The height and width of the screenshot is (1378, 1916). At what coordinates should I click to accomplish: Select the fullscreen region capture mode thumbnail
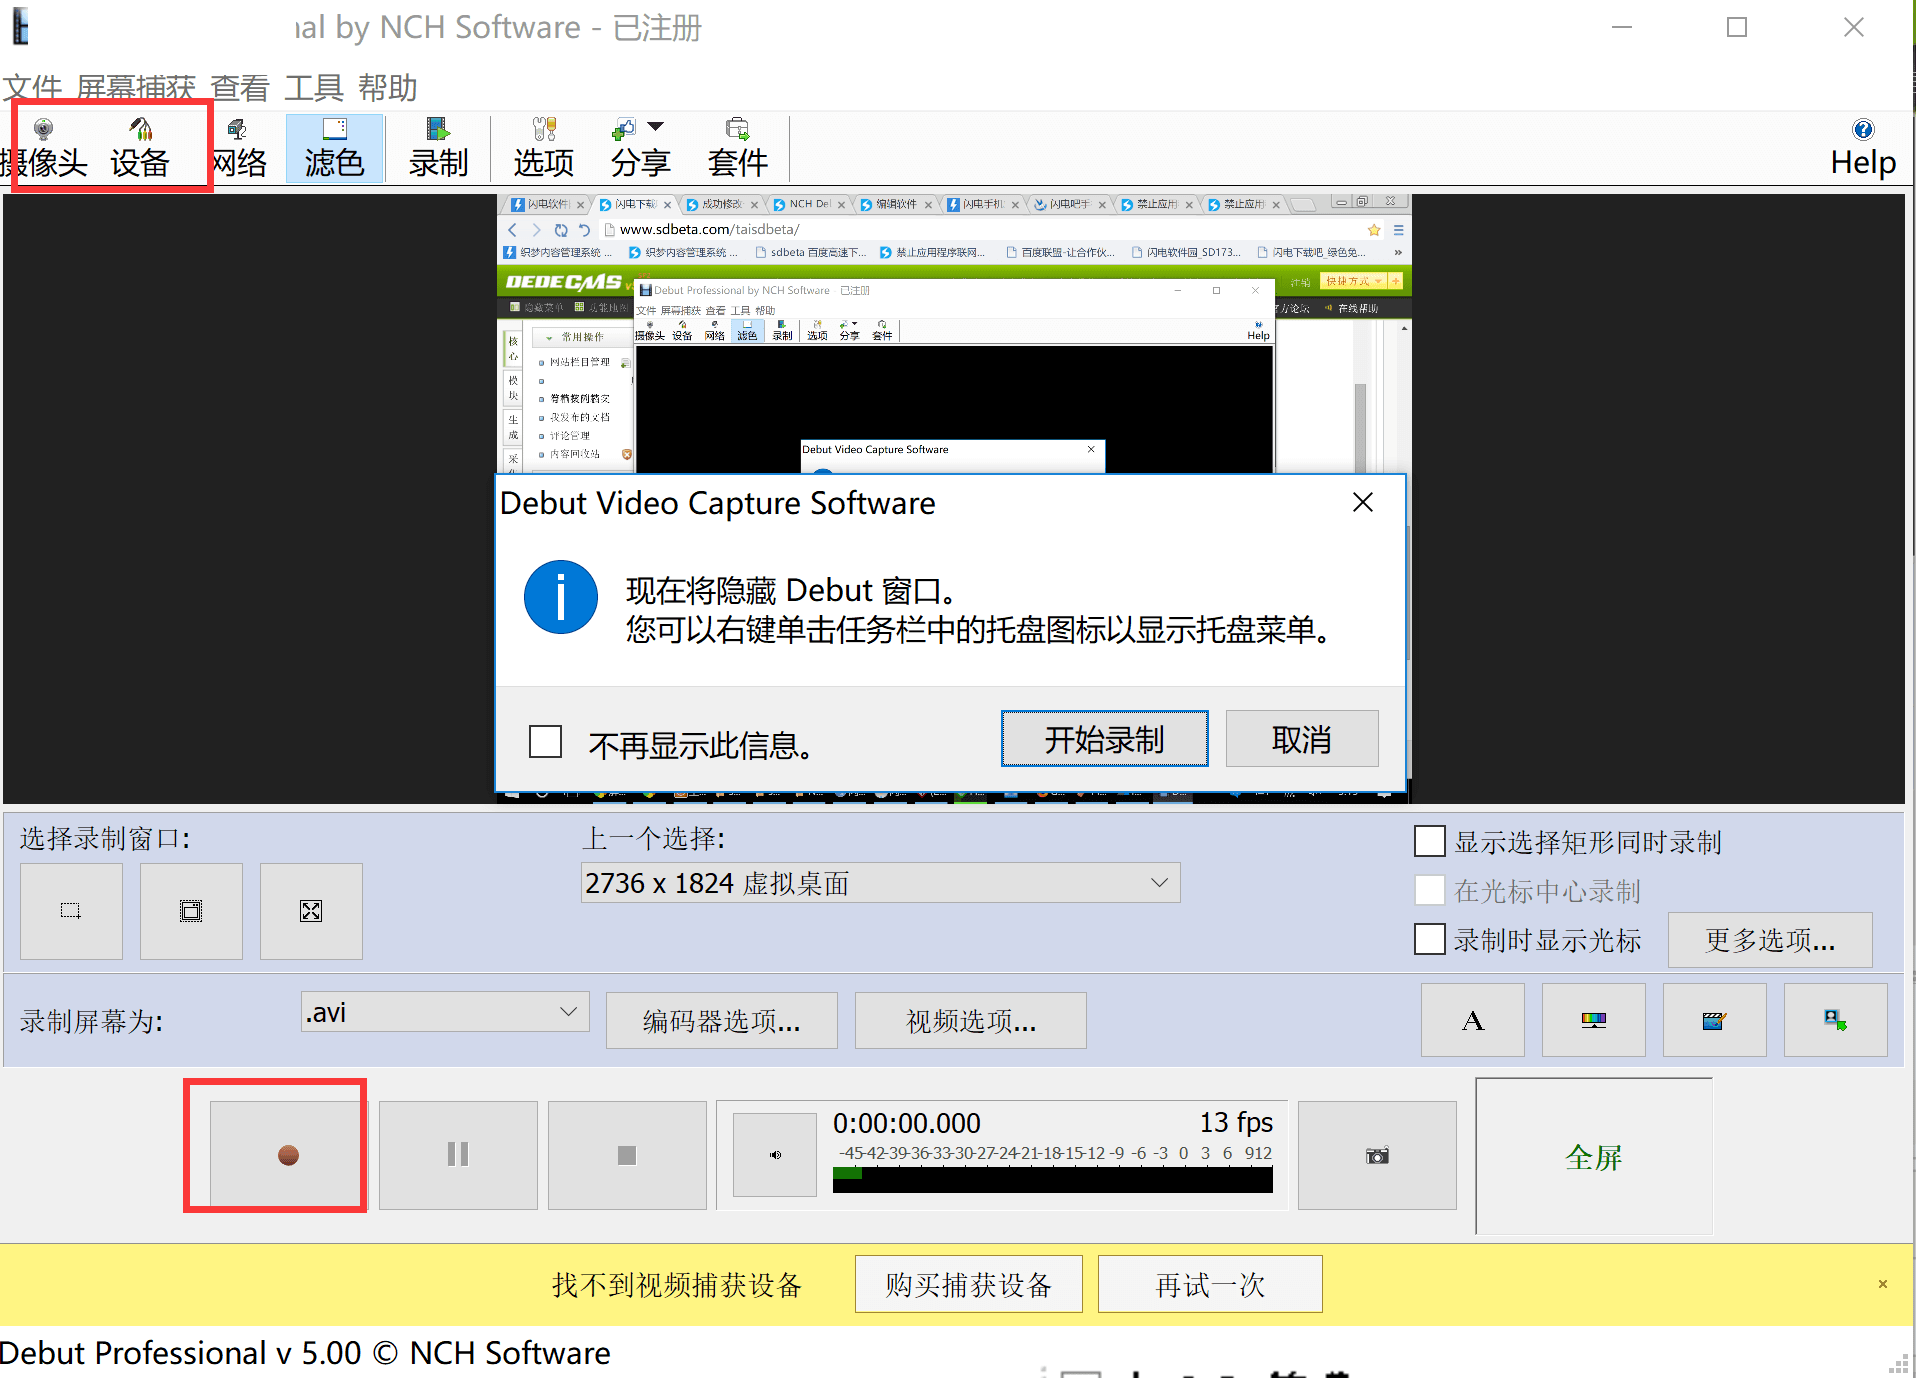point(311,911)
